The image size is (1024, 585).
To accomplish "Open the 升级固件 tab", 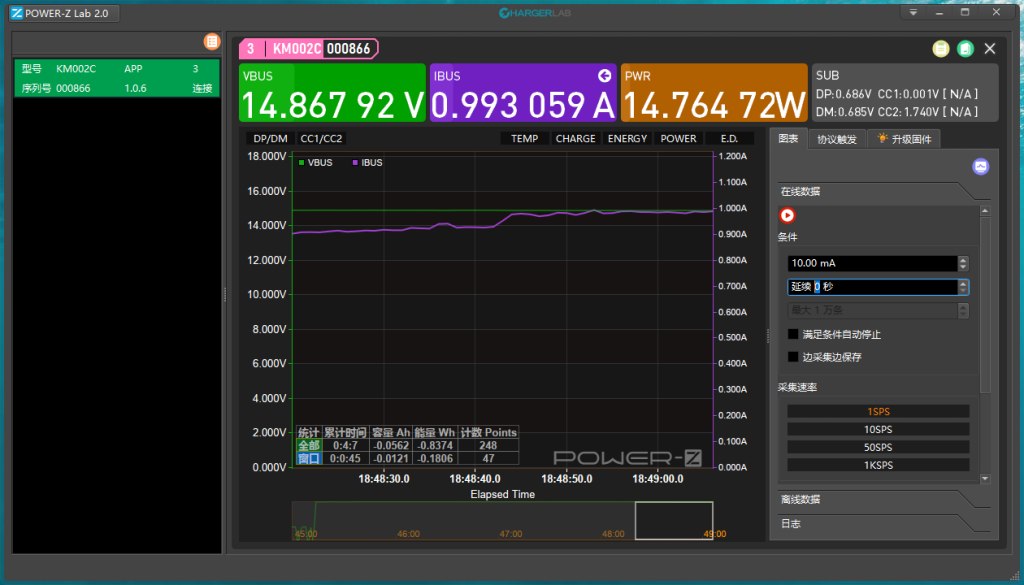I will point(904,139).
